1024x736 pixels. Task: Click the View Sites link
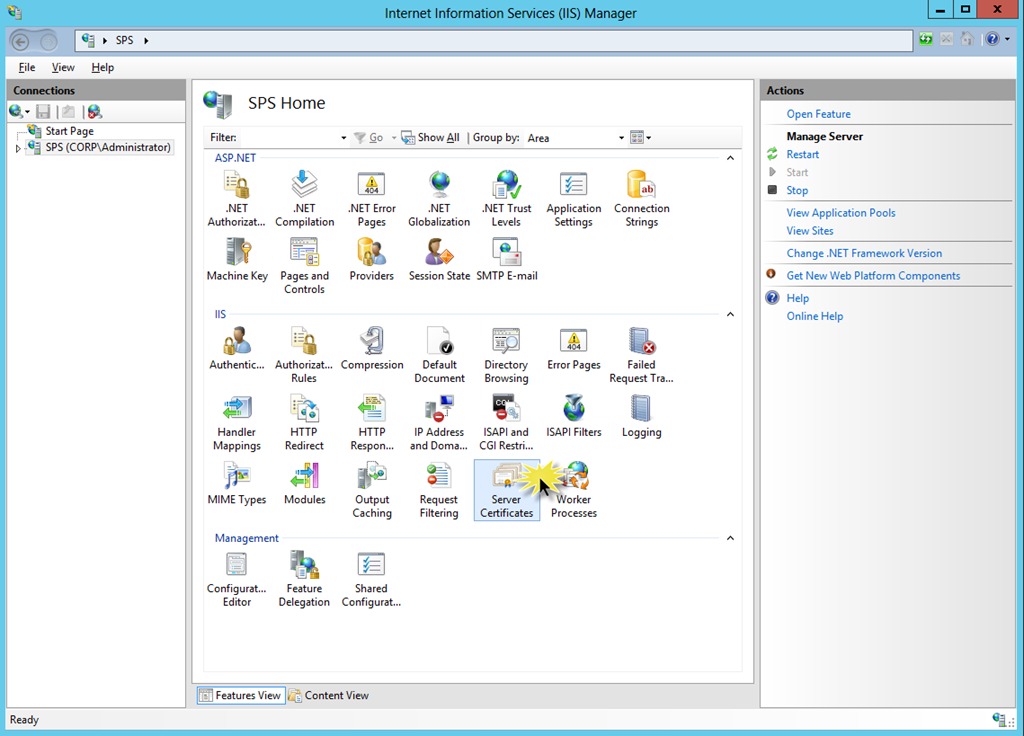810,231
